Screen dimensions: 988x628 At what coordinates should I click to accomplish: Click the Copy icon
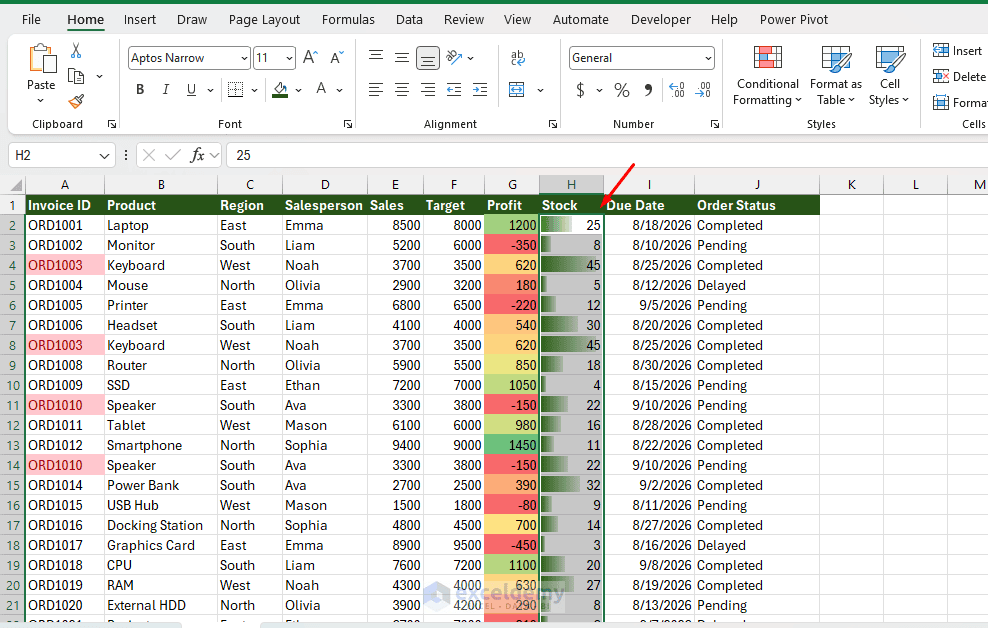76,76
